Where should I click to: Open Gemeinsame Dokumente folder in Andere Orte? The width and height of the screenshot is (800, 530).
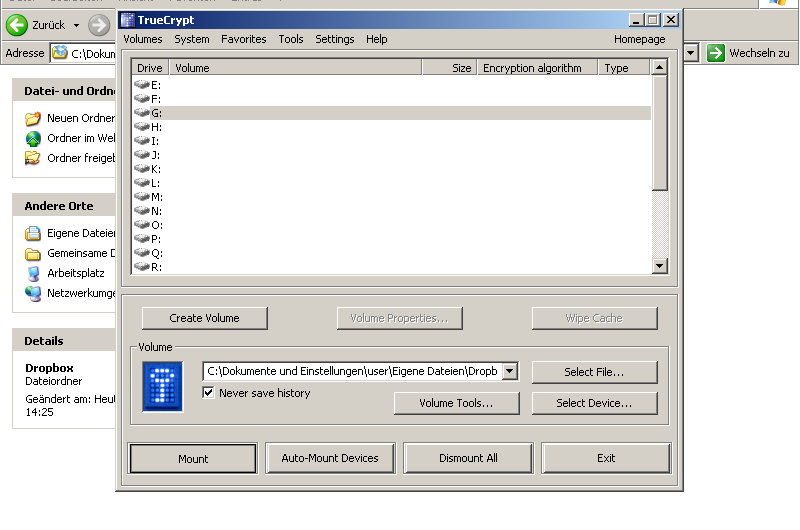click(x=70, y=253)
